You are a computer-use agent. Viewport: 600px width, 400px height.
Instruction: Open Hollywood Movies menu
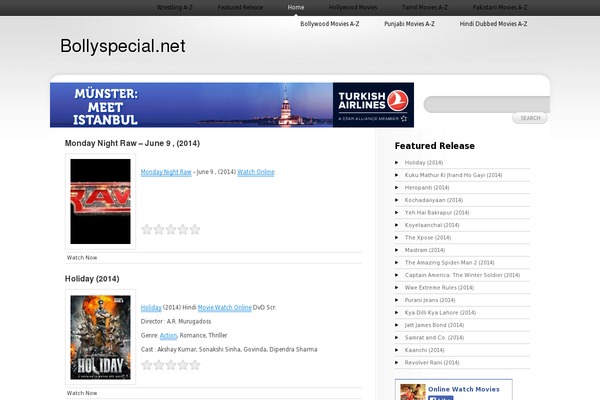(x=353, y=7)
